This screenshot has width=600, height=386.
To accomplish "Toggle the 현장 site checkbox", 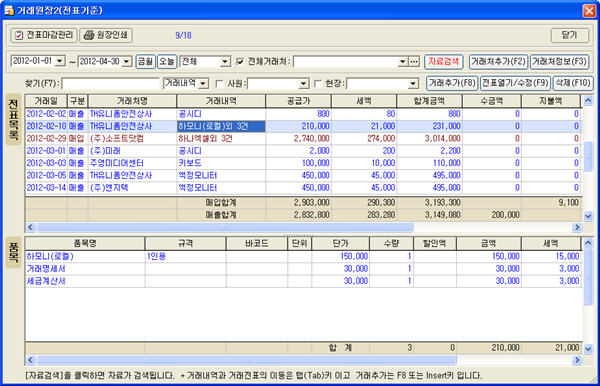I will click(x=318, y=83).
